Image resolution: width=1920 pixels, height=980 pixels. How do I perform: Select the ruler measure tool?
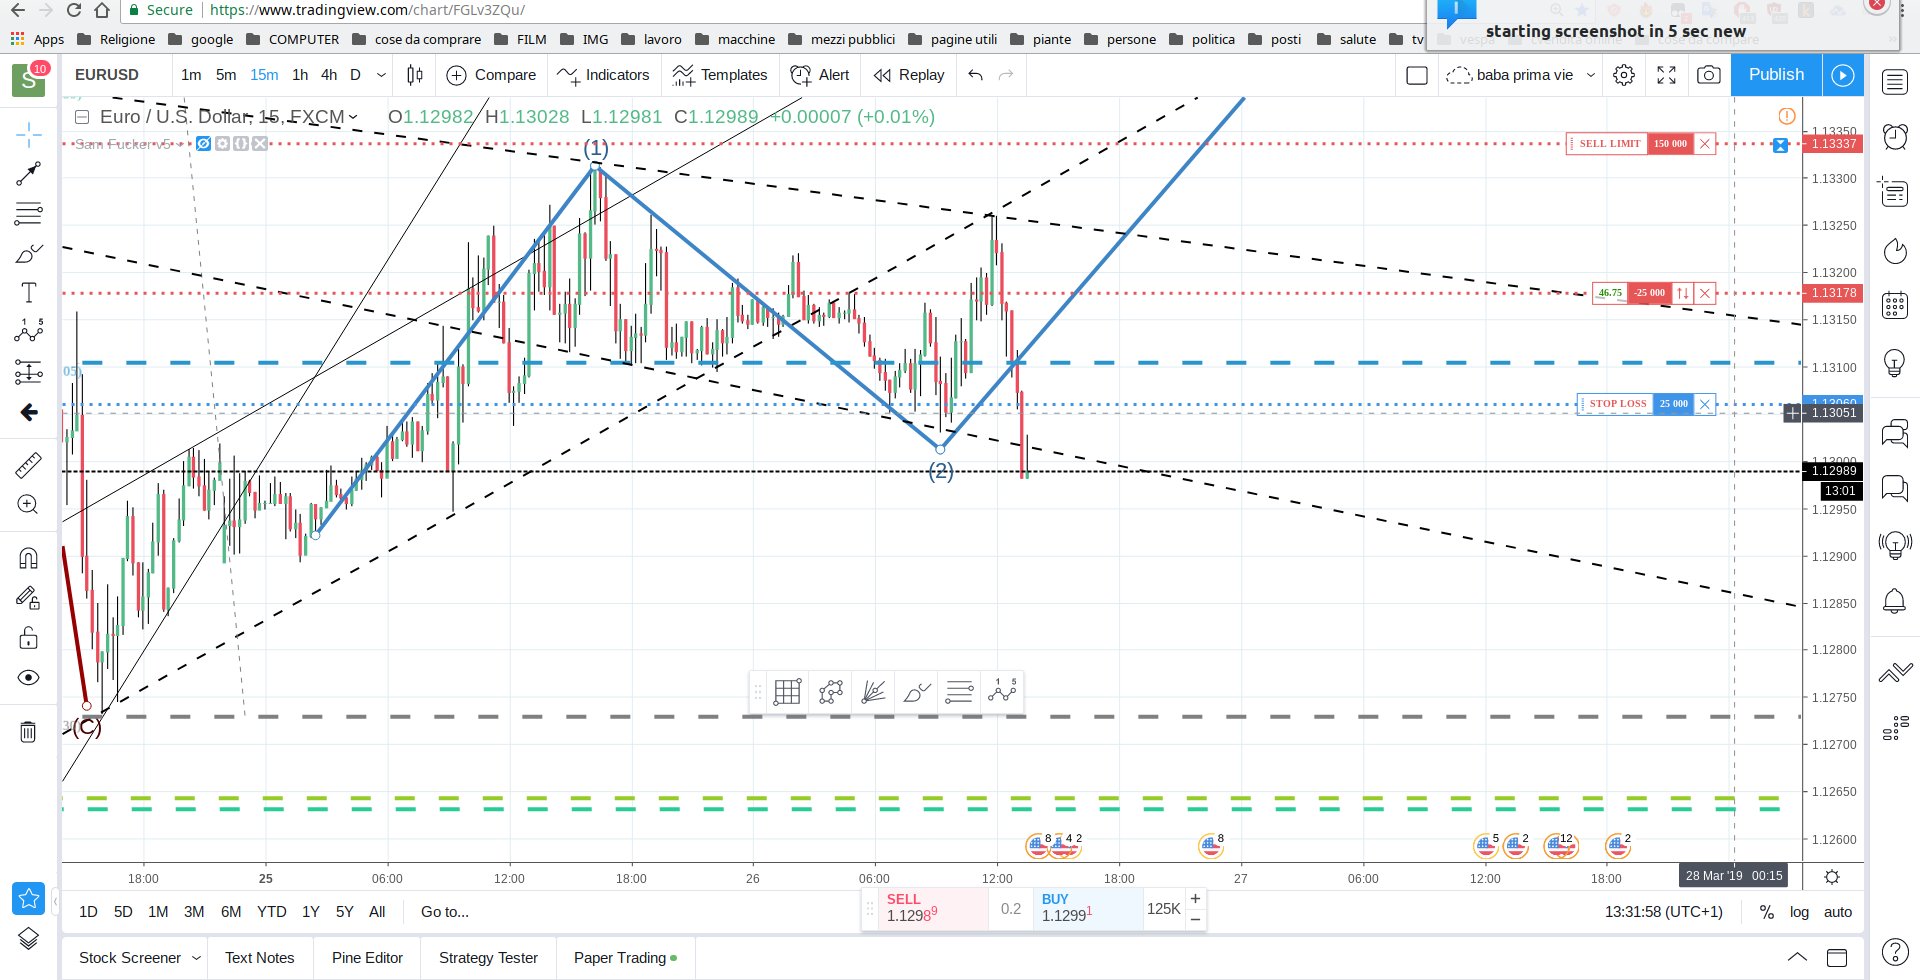(29, 465)
